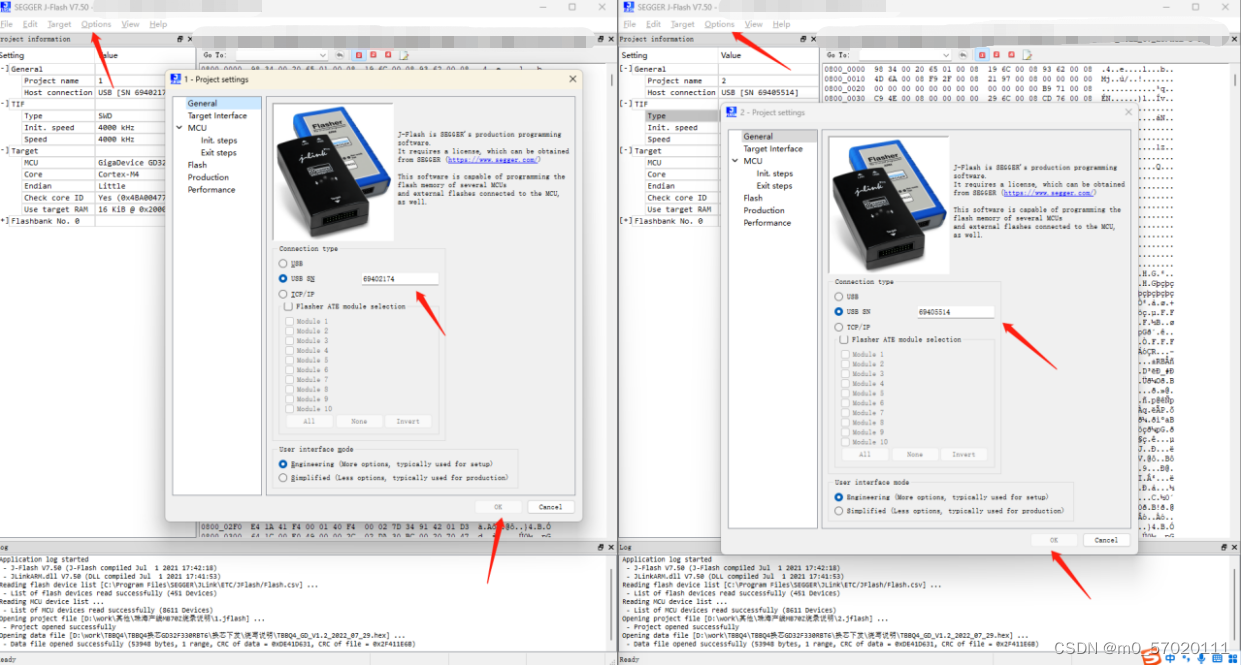The height and width of the screenshot is (666, 1245).
Task: Enable Flasher ATE module selection in dialog 1
Action: coord(289,307)
